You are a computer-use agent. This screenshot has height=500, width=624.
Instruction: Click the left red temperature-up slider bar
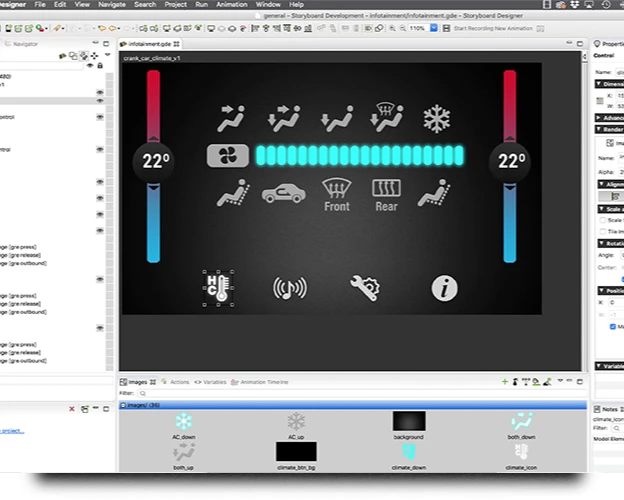point(154,106)
